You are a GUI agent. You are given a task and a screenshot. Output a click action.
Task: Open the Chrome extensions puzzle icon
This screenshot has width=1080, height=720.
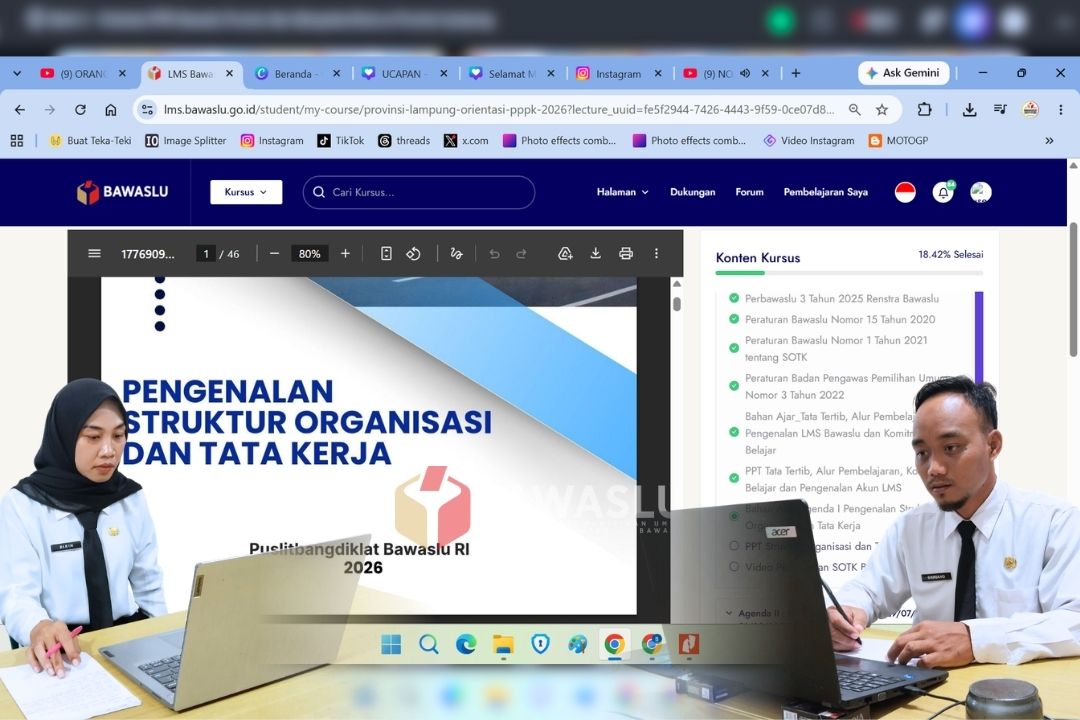[x=924, y=110]
